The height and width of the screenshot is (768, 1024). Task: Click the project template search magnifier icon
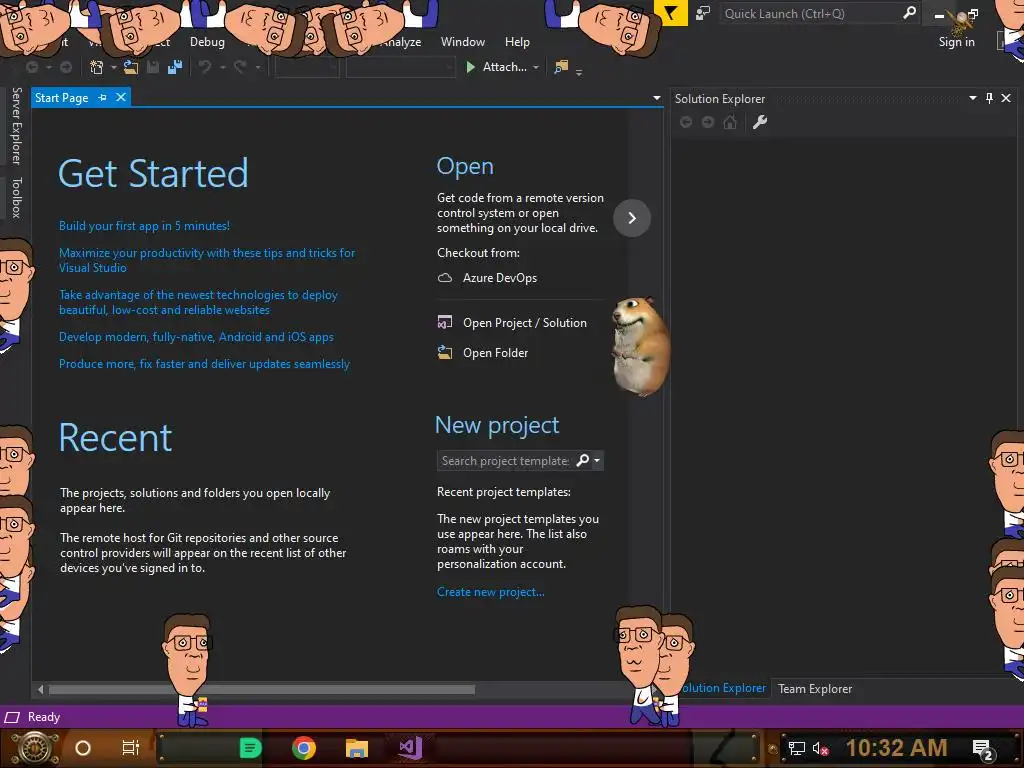coord(583,460)
